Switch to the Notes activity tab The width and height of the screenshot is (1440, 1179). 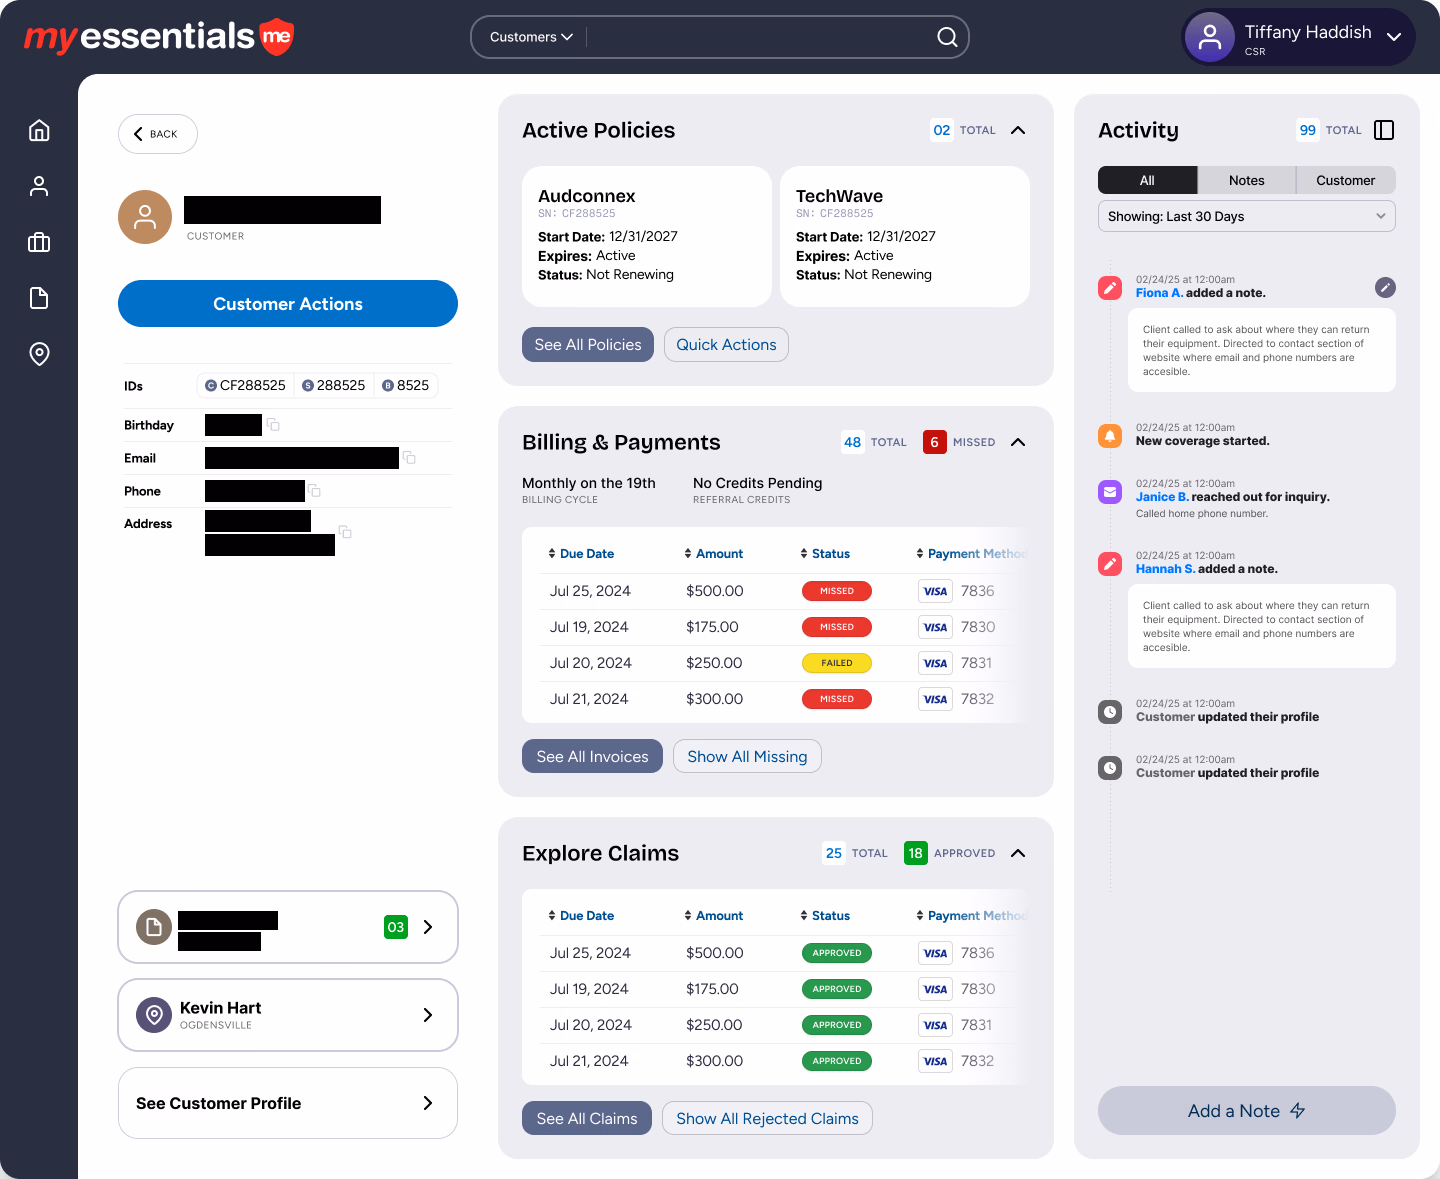point(1246,180)
